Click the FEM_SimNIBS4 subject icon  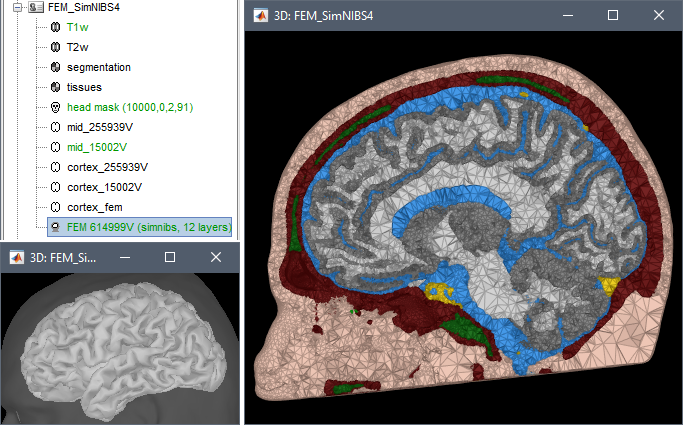click(x=34, y=6)
